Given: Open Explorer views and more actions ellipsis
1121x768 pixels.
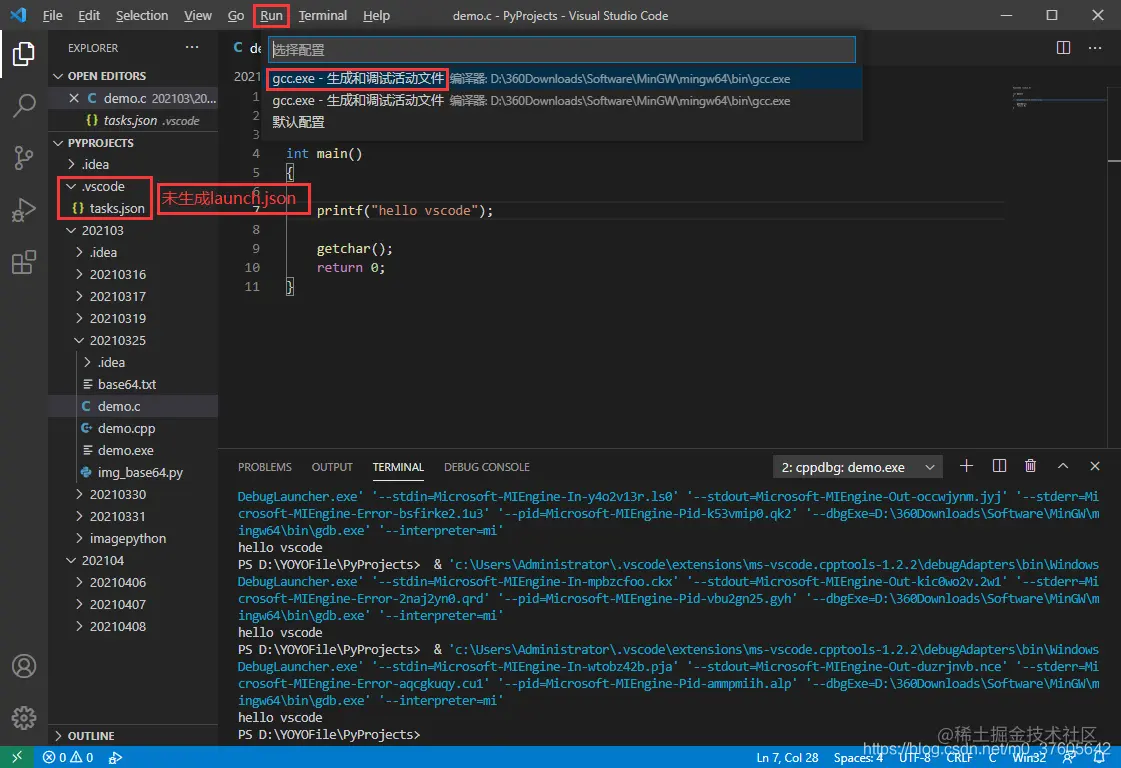Looking at the screenshot, I should coord(192,47).
